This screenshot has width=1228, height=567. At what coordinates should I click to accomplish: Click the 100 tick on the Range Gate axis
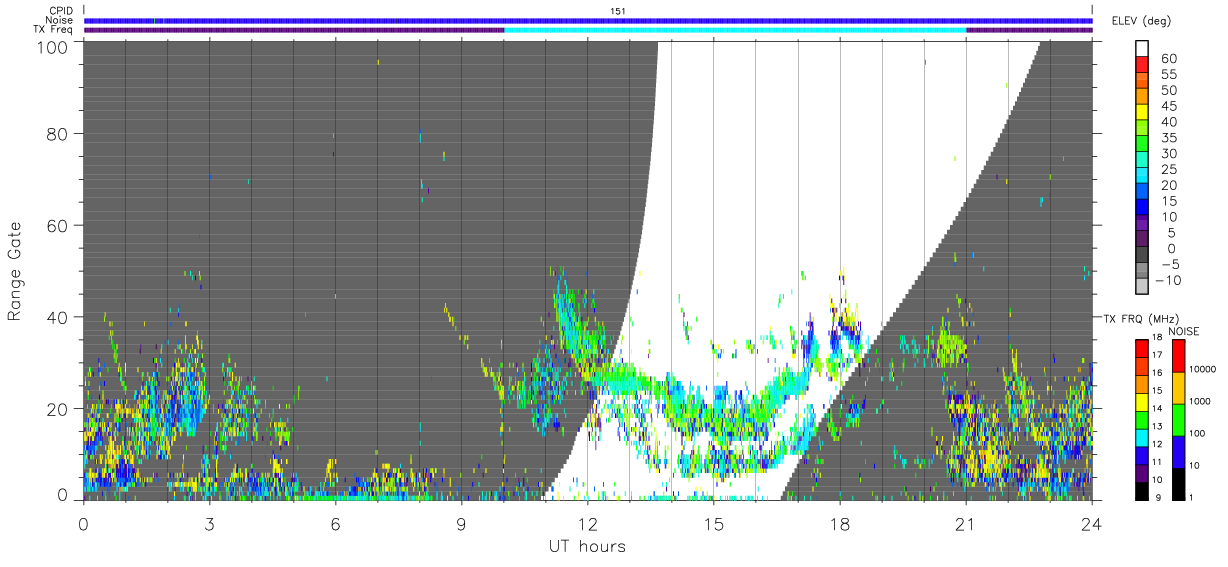52,47
